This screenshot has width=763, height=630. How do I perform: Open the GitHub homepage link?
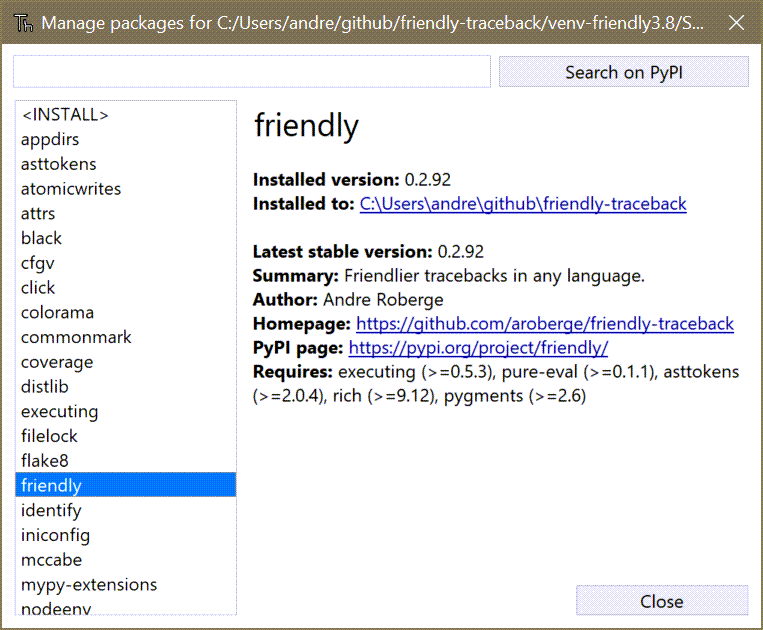tap(545, 324)
